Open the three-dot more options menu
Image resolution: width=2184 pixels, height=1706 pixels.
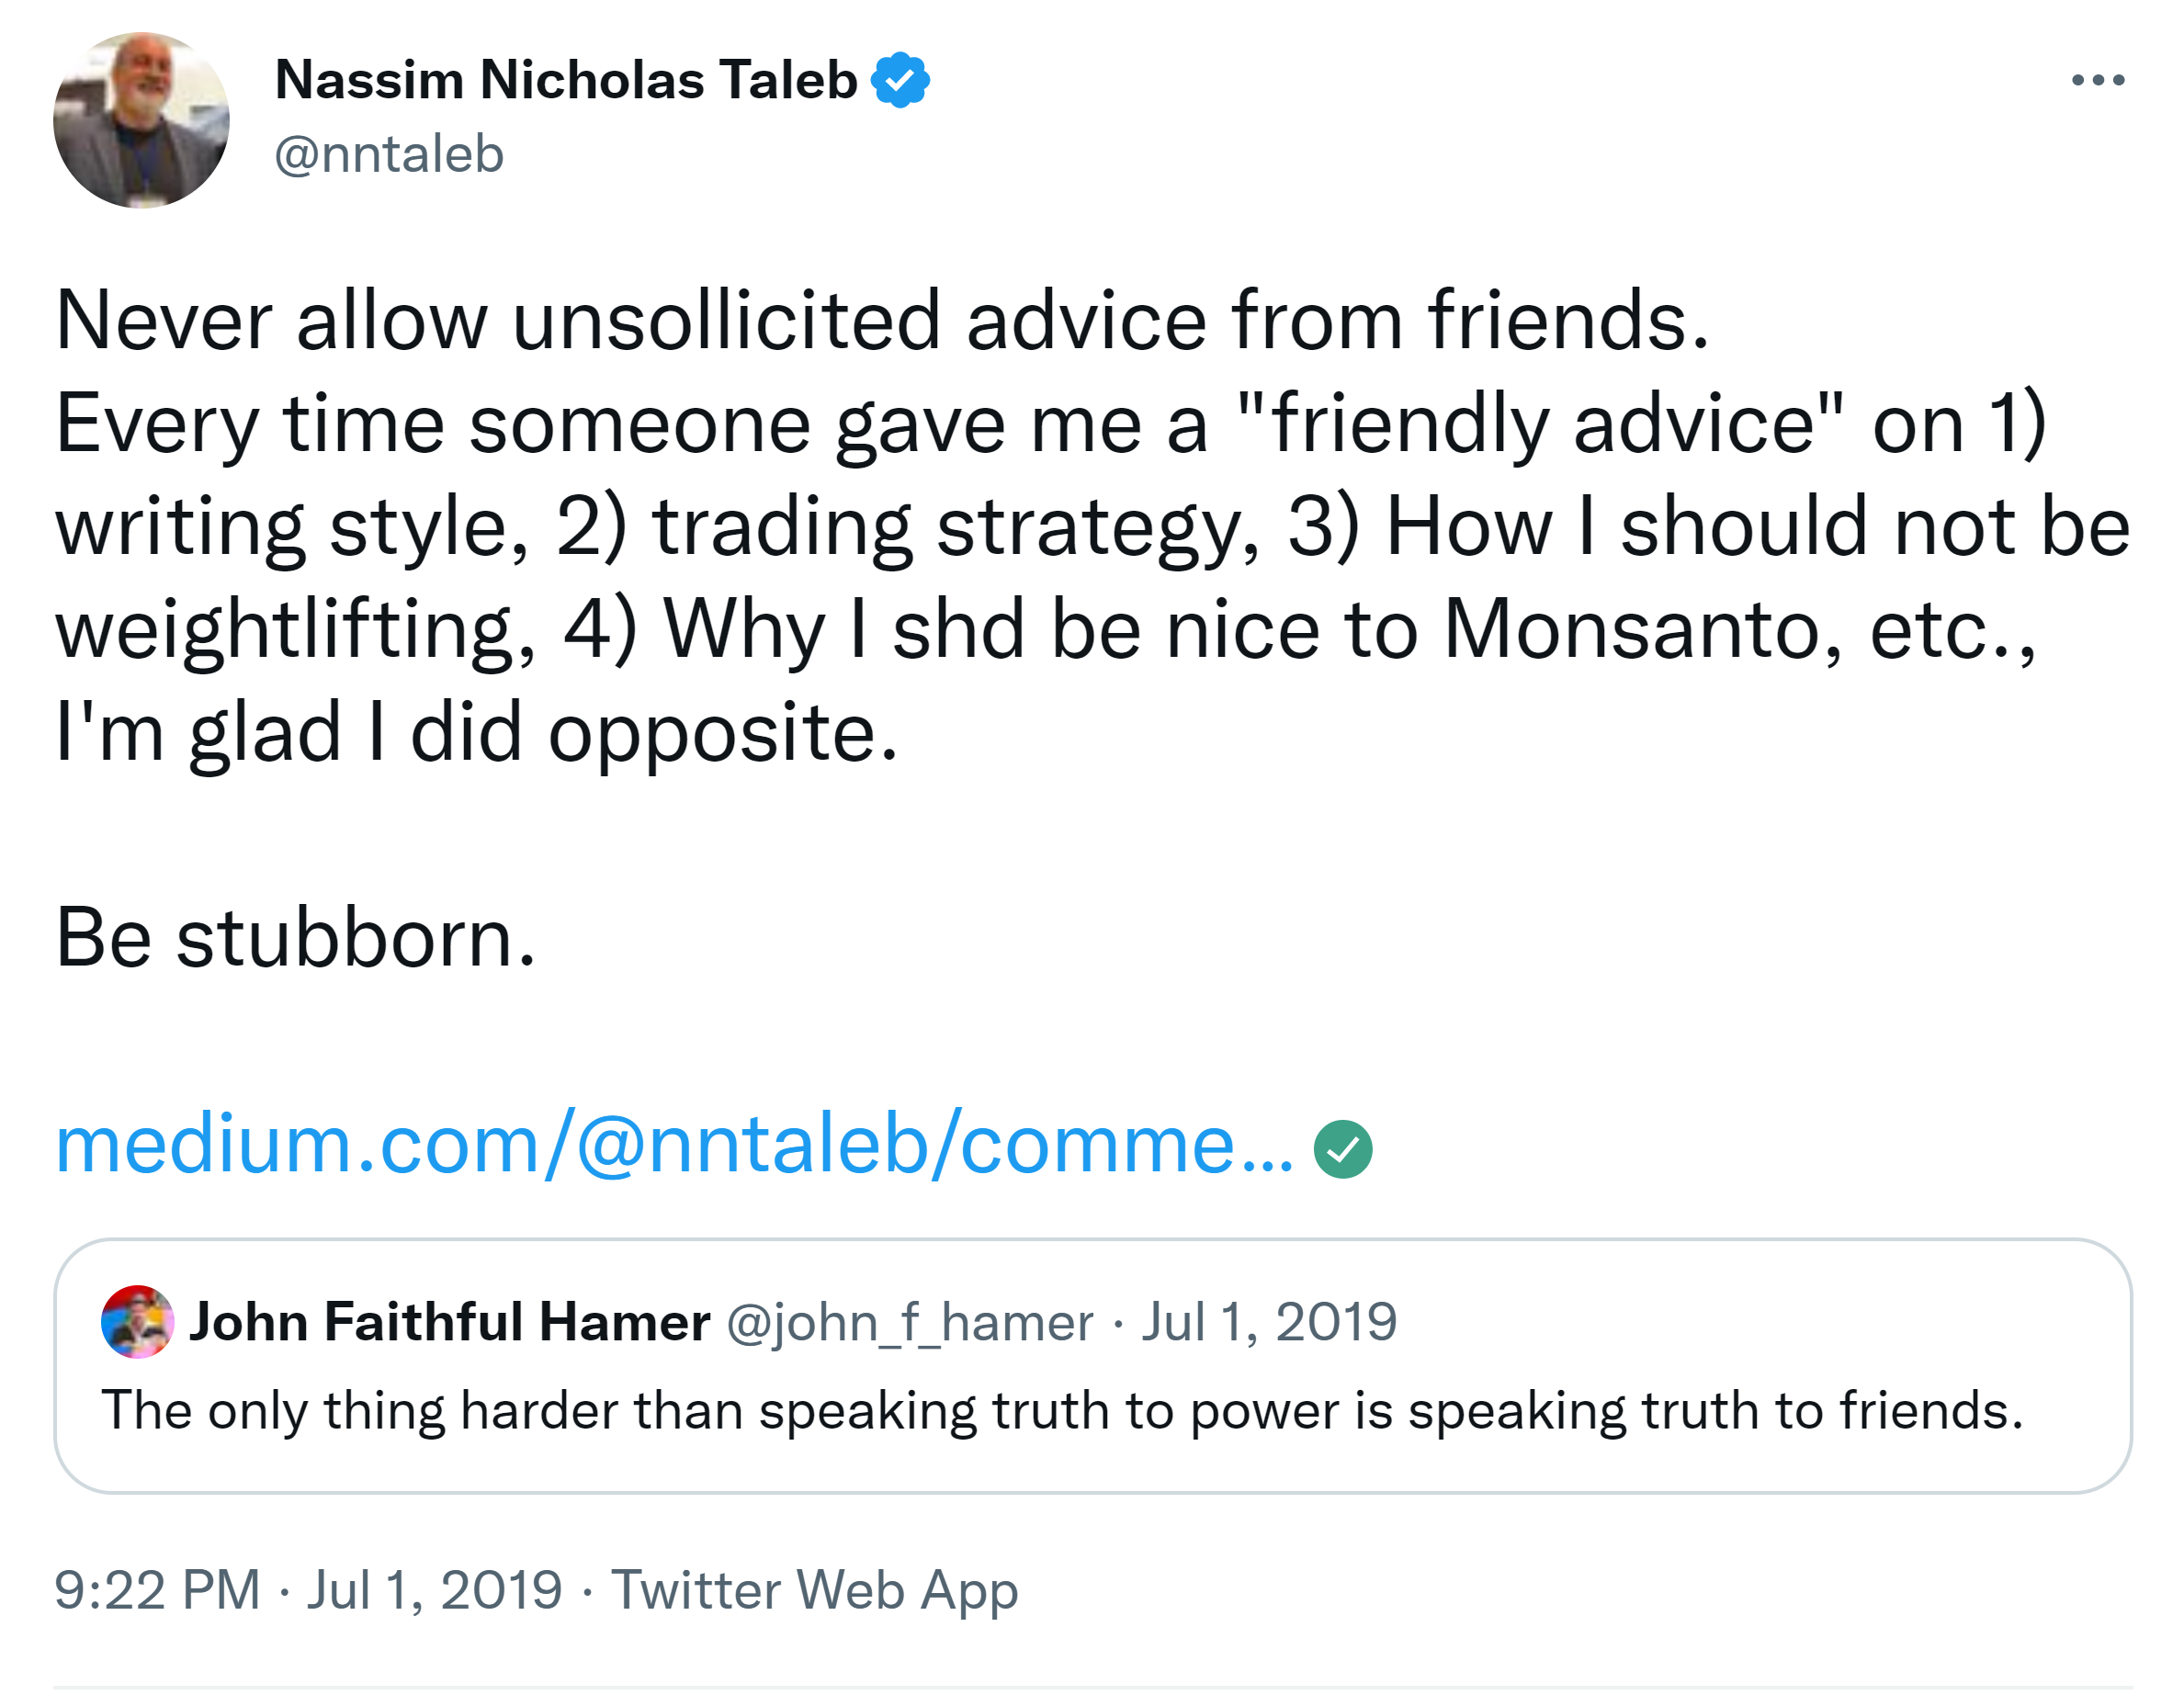2097,80
